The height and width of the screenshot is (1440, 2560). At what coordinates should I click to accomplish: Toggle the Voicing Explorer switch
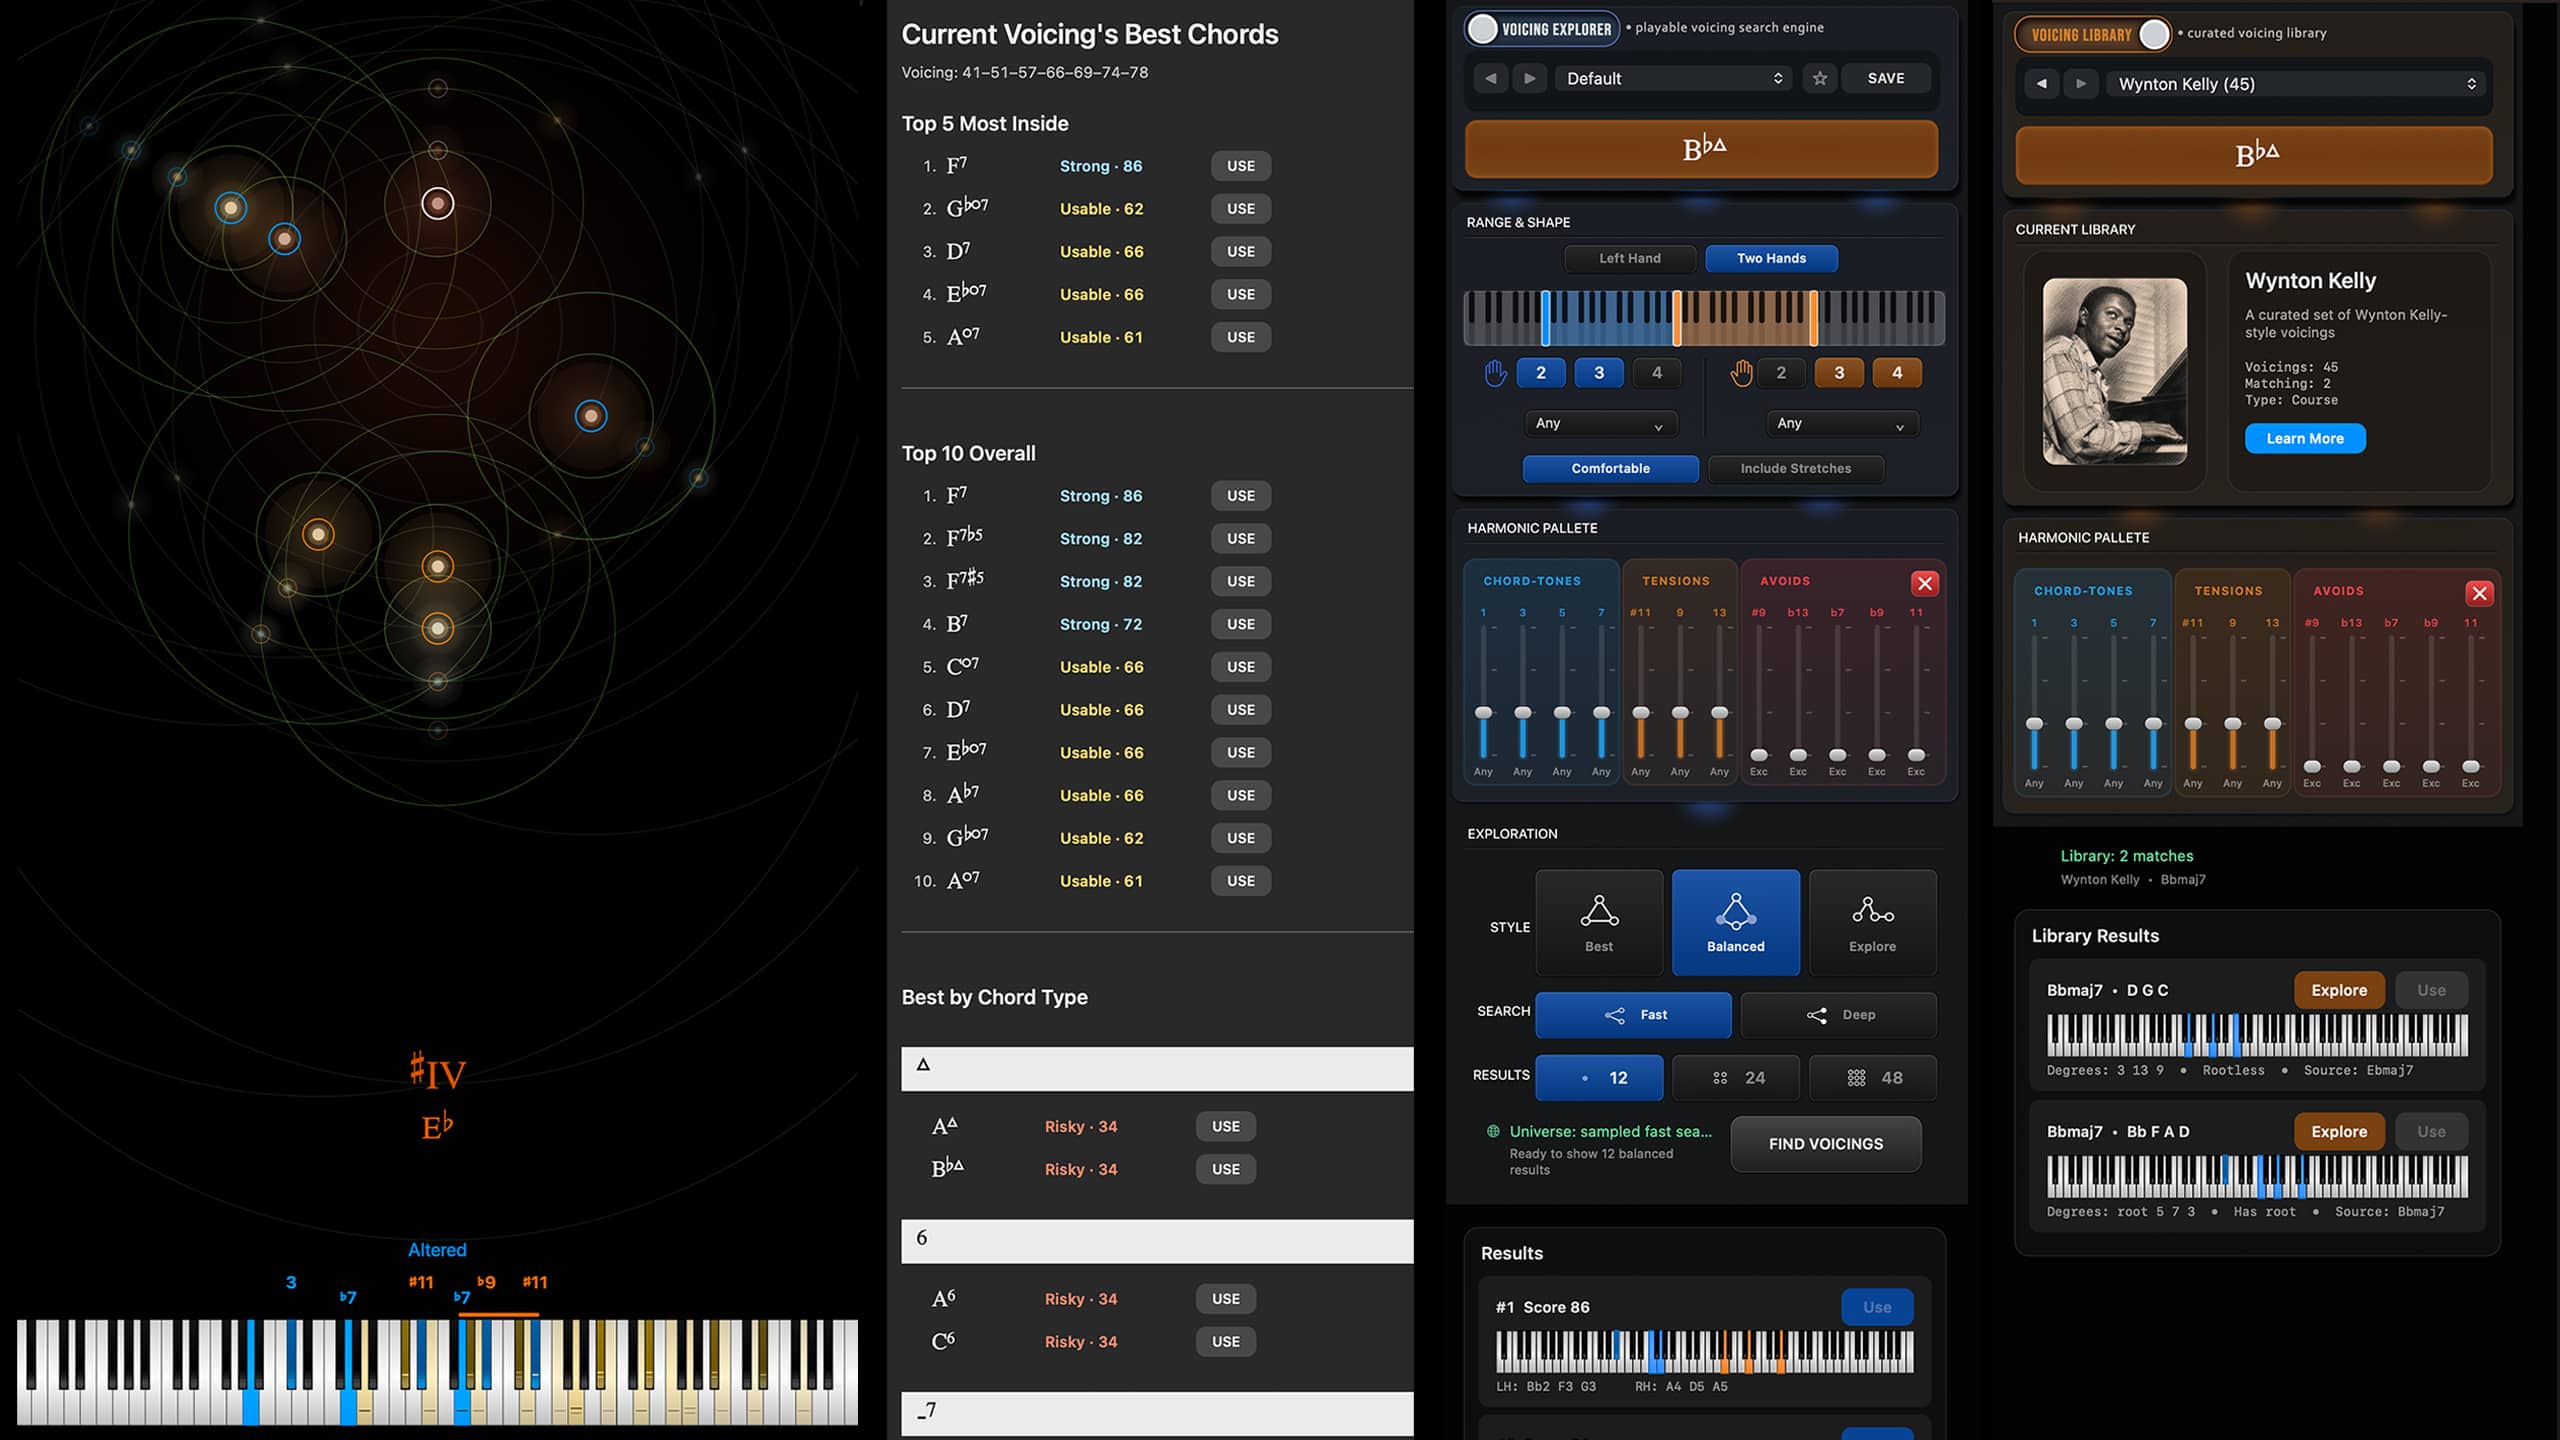click(1540, 29)
